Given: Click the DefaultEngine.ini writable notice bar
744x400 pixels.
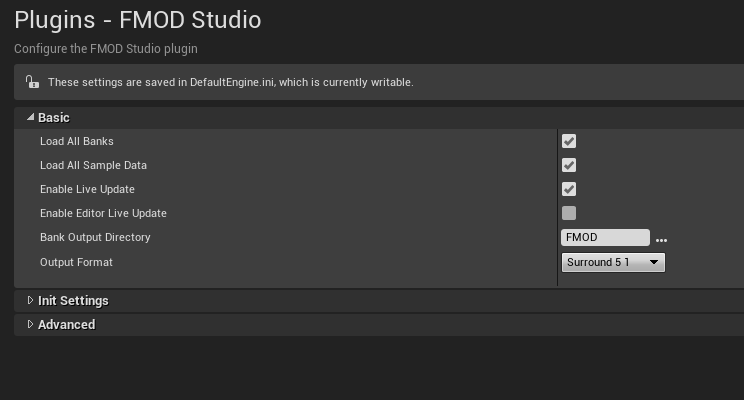Looking at the screenshot, I should pos(379,82).
